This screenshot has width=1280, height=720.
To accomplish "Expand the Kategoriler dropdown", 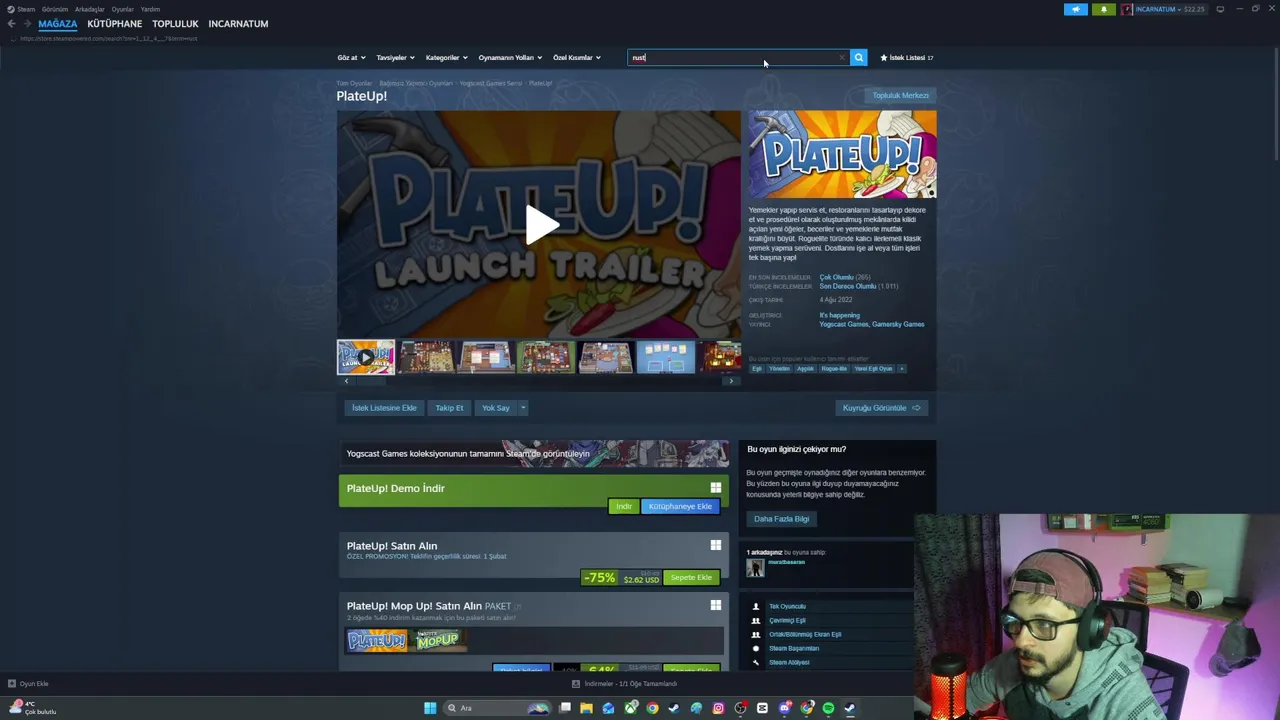I will pos(446,58).
